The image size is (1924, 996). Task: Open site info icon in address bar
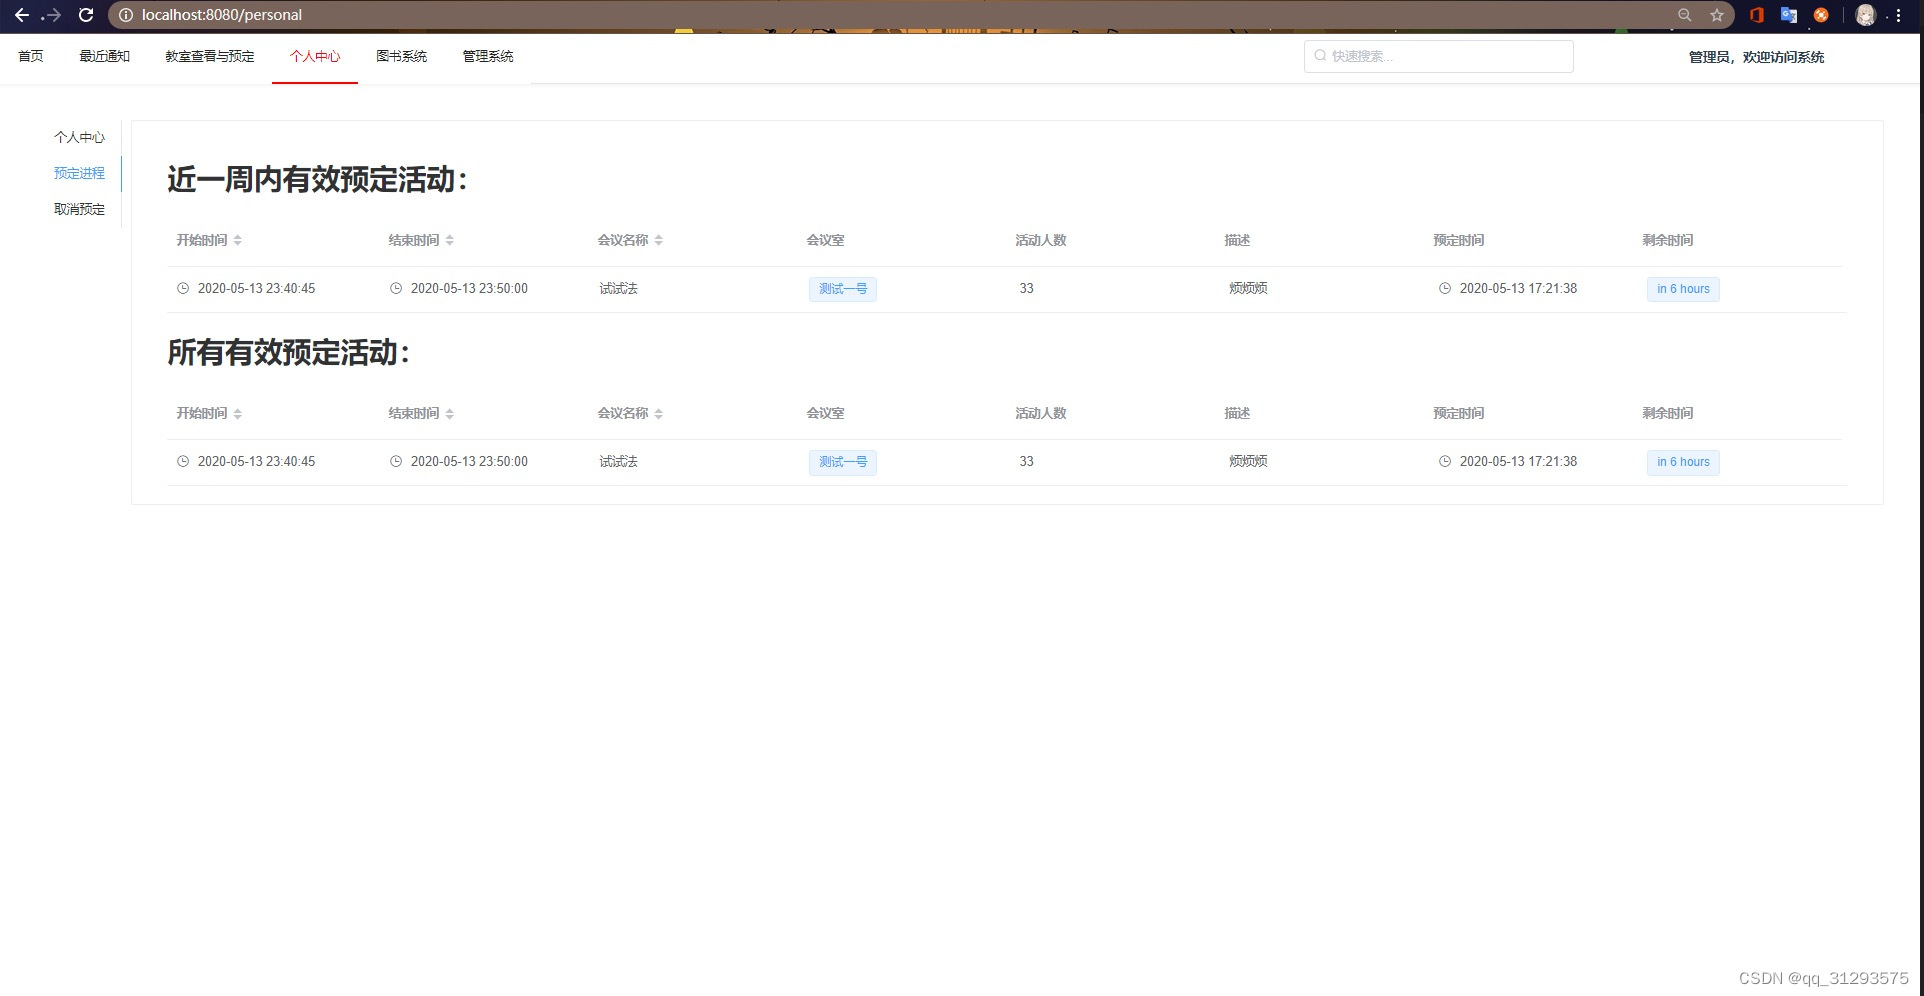[126, 15]
